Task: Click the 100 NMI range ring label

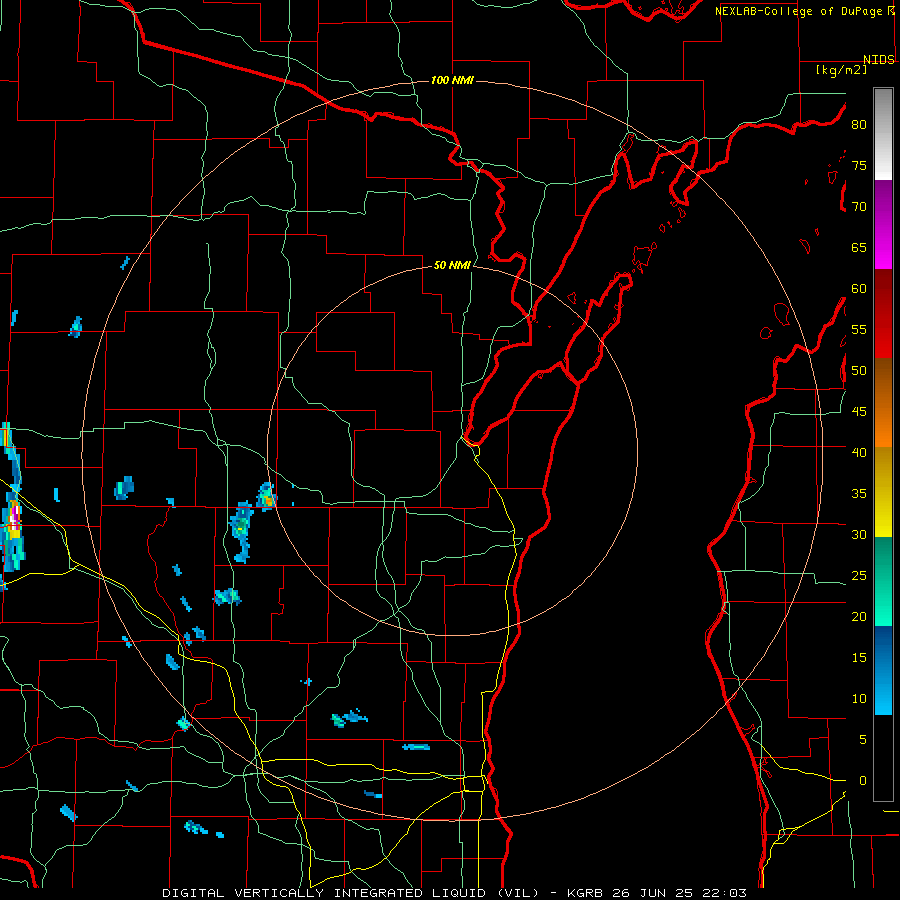Action: click(452, 80)
